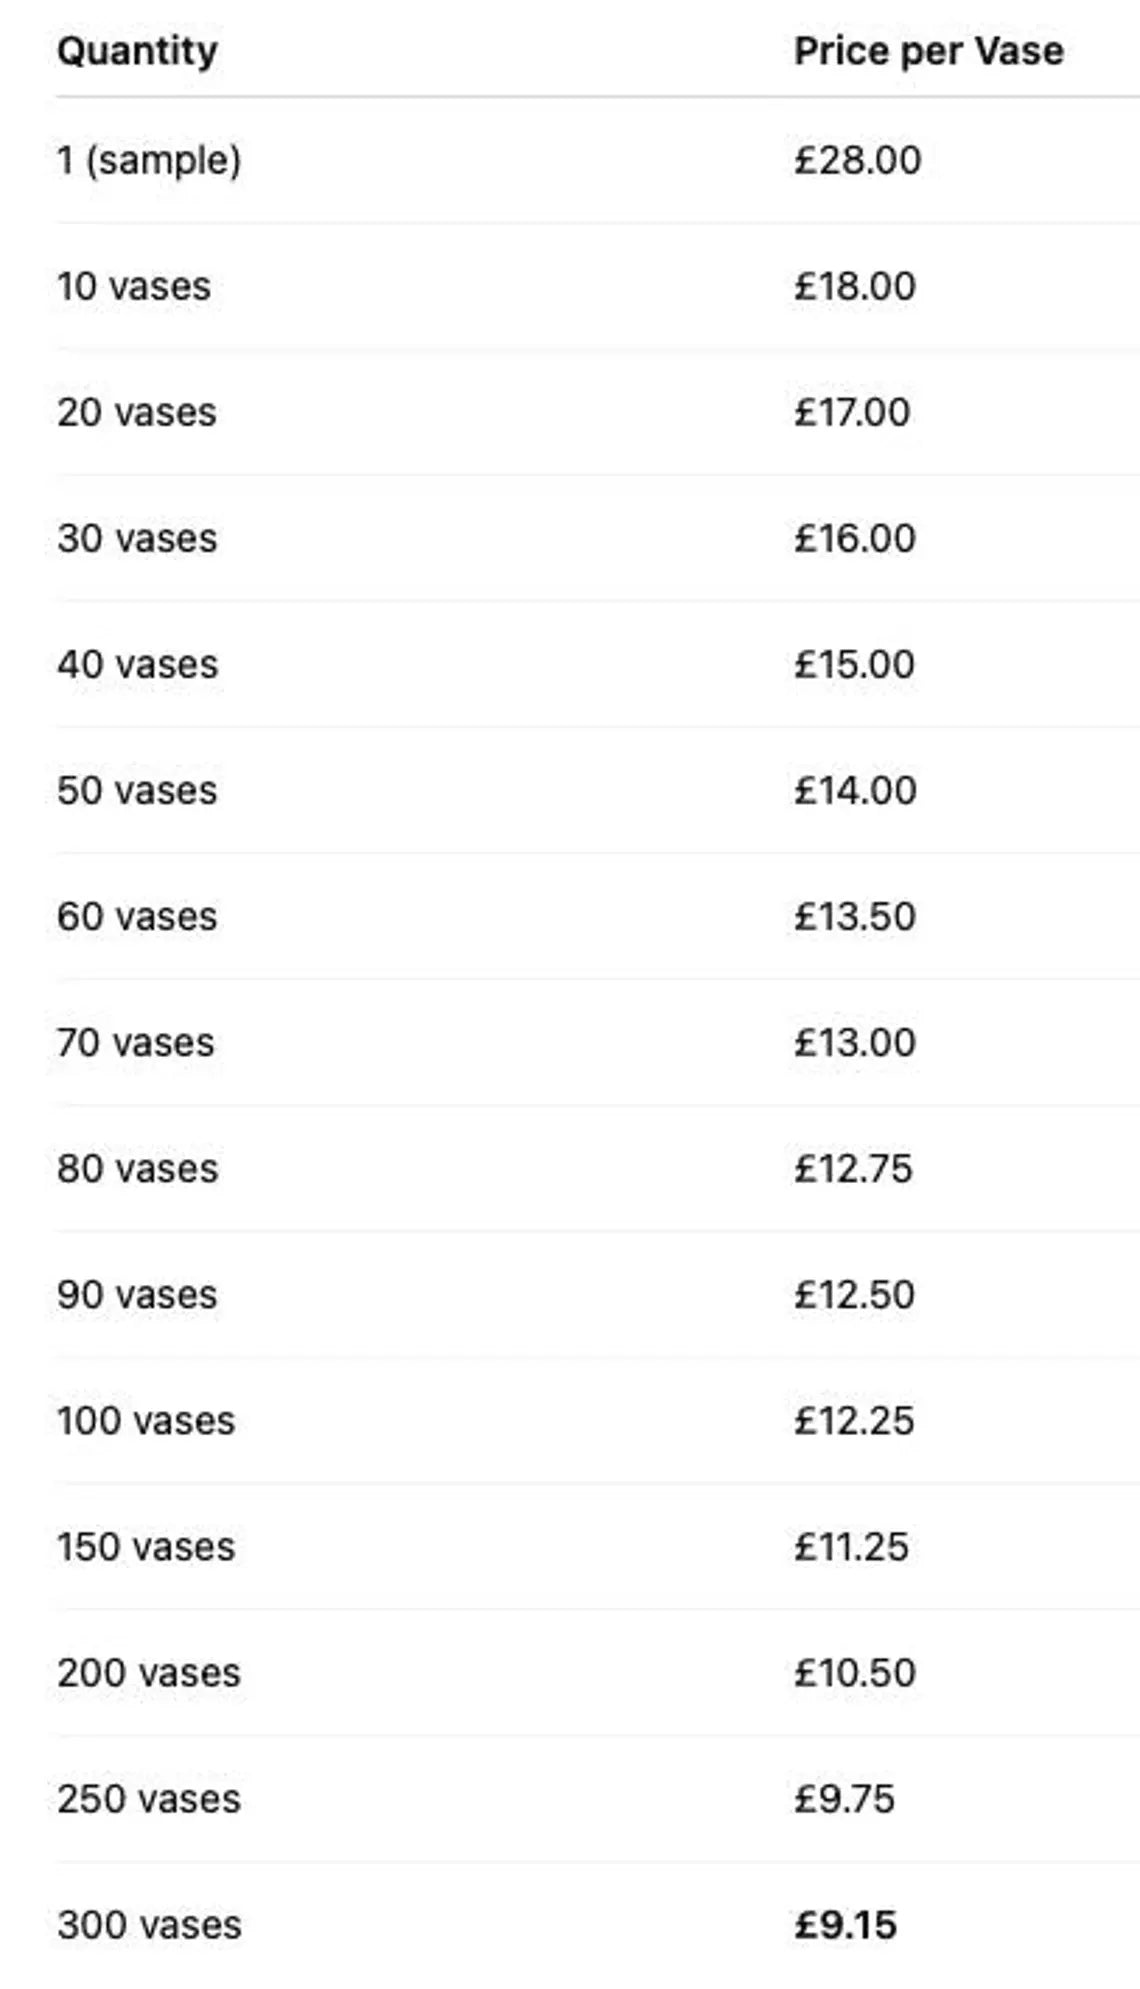
Task: Click the £15.00 price value
Action: (x=854, y=664)
